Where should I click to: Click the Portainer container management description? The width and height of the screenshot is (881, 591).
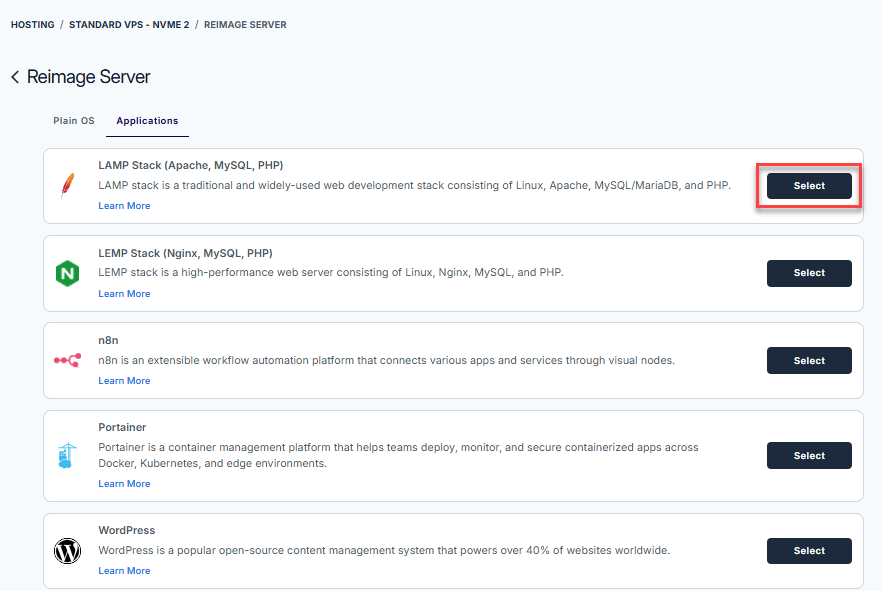pos(398,456)
